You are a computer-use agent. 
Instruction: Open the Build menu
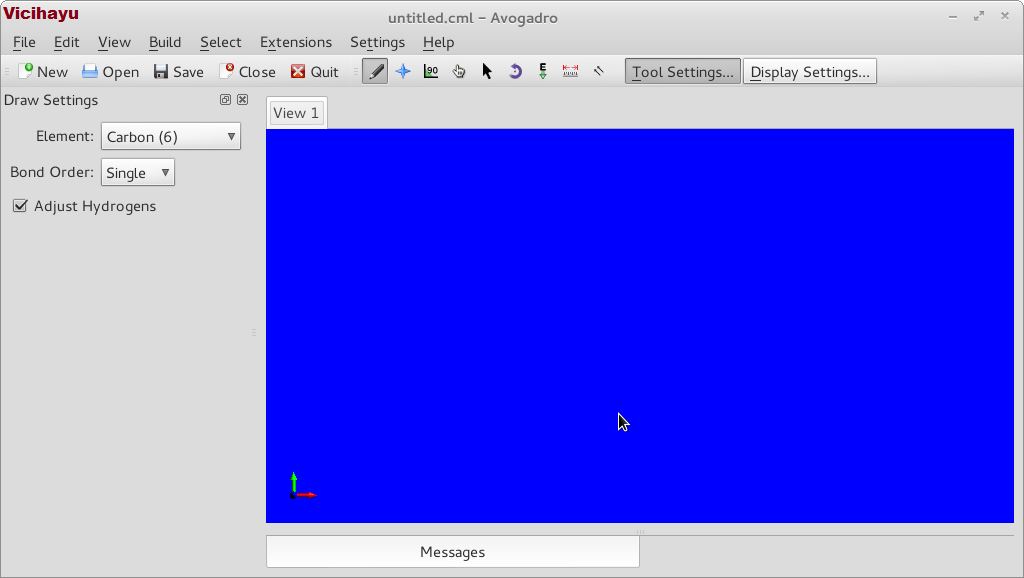(165, 42)
